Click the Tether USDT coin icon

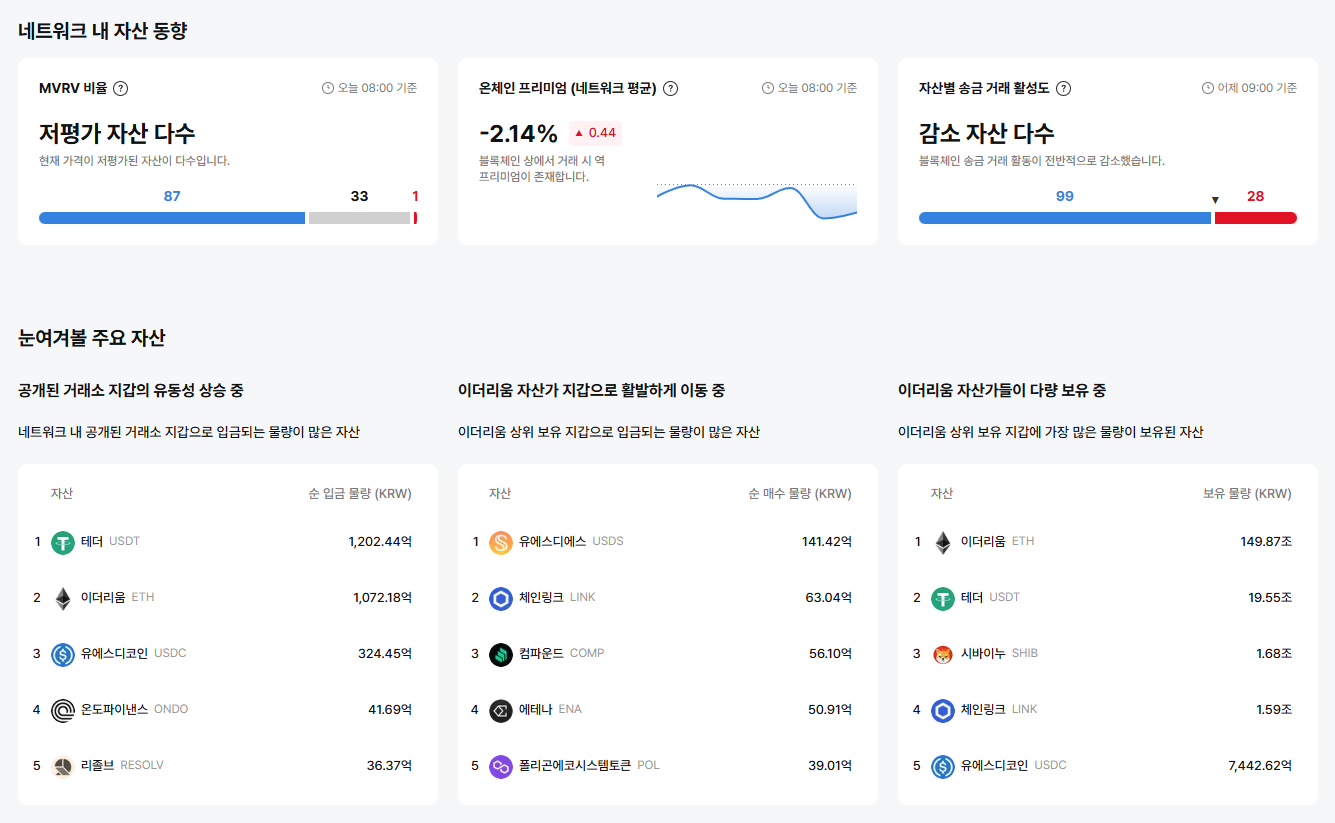(62, 541)
